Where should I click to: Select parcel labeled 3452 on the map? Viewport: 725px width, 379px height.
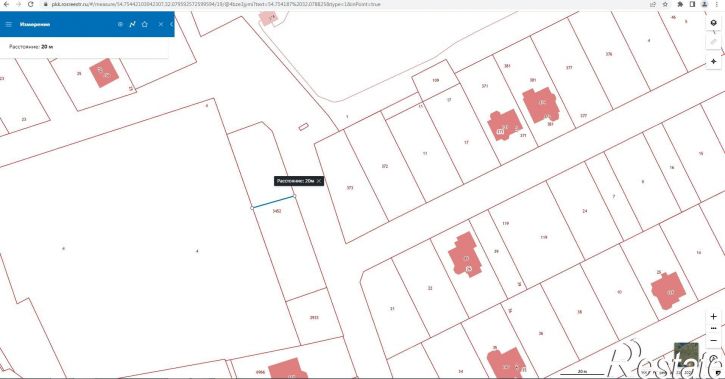click(277, 211)
